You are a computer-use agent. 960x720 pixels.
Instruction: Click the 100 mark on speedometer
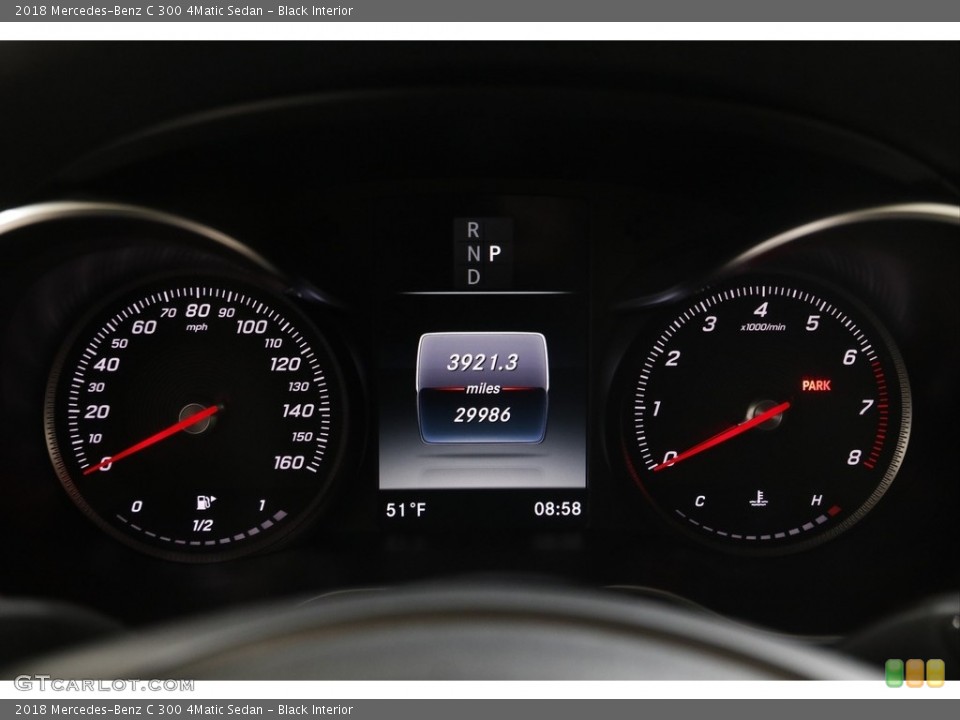click(x=252, y=327)
